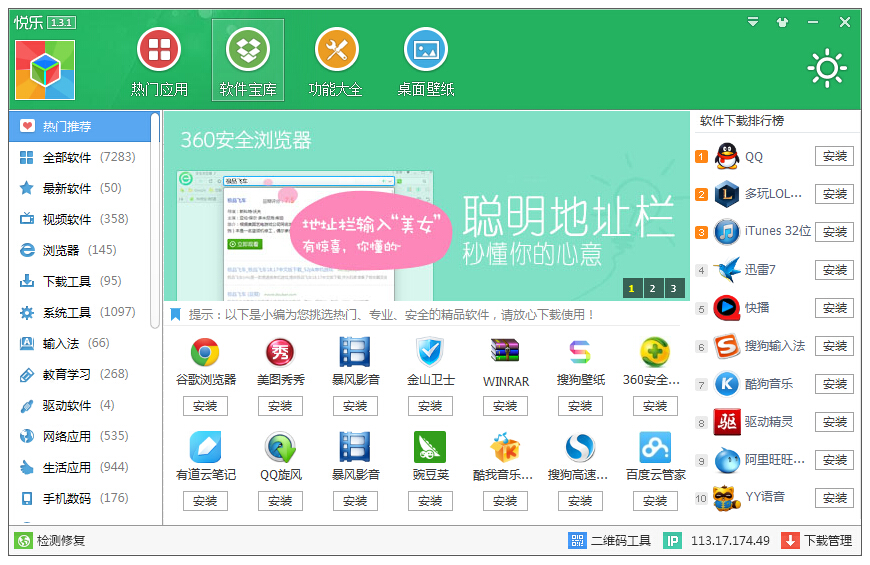
Task: Click the sidebar category scrollbar
Action: click(x=155, y=220)
